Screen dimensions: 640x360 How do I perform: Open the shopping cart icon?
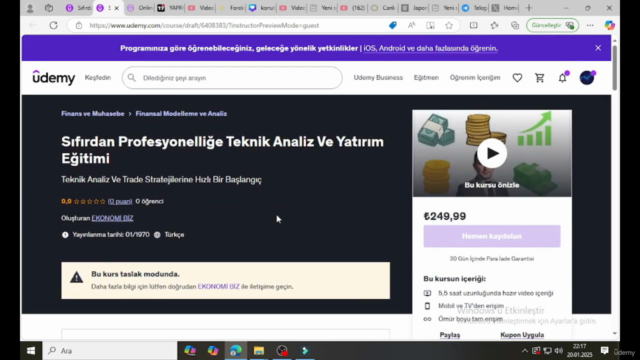pos(540,78)
